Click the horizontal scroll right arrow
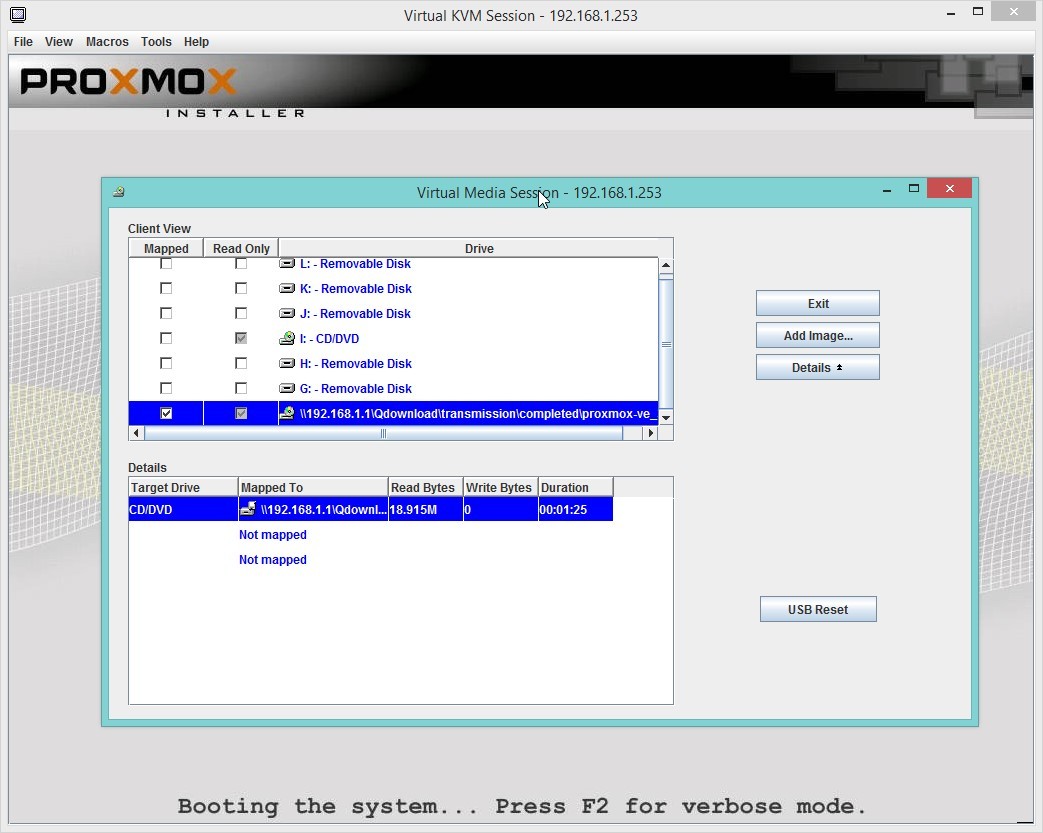The height and width of the screenshot is (833, 1043). [651, 433]
